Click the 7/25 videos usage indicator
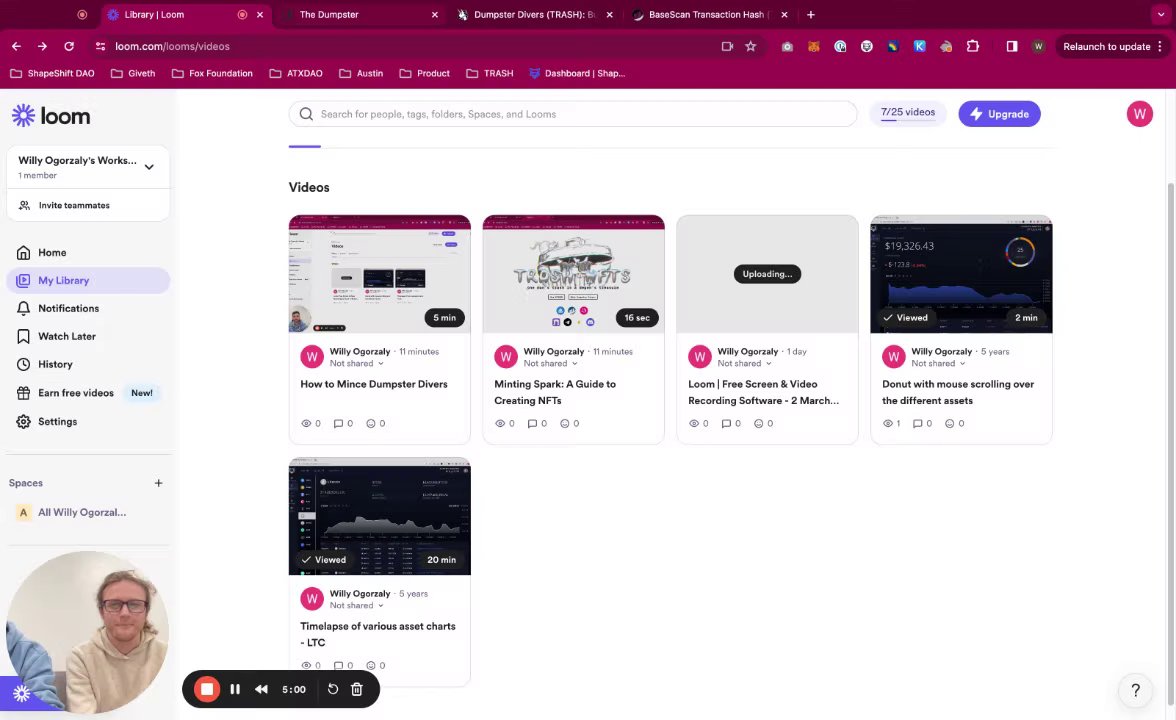The height and width of the screenshot is (720, 1176). pos(908,113)
